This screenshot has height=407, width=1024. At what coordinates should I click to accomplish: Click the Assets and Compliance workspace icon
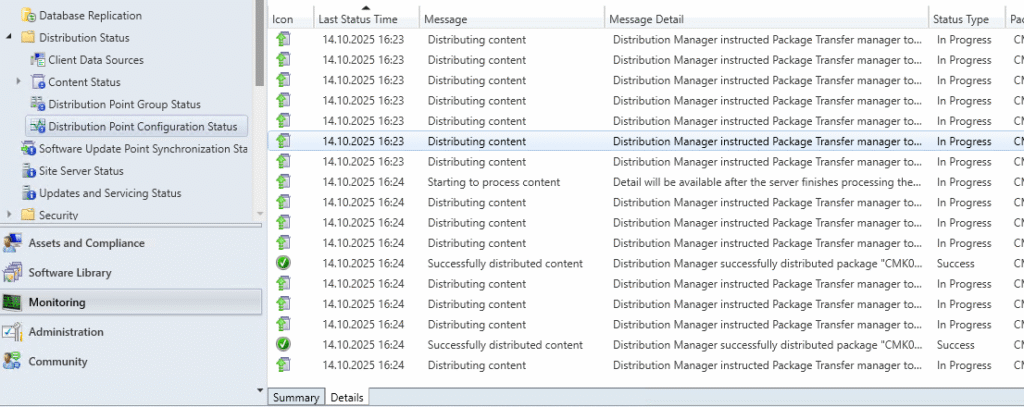[x=13, y=243]
